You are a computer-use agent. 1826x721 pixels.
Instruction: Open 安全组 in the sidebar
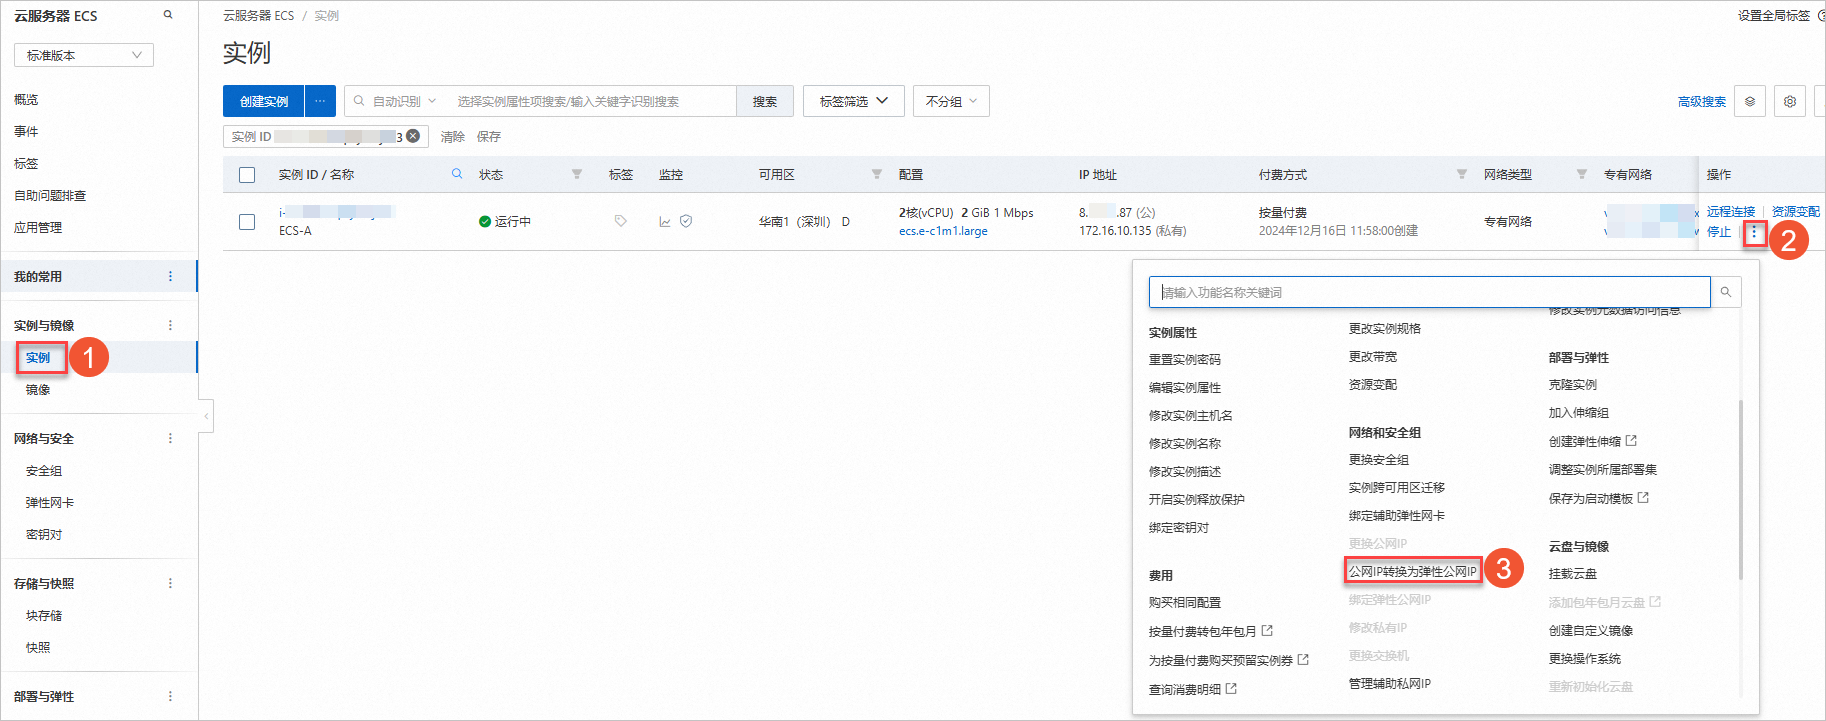click(44, 470)
